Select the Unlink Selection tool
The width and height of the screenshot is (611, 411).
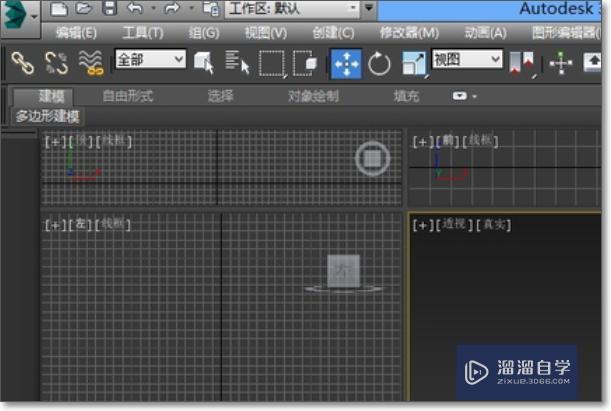pos(57,63)
